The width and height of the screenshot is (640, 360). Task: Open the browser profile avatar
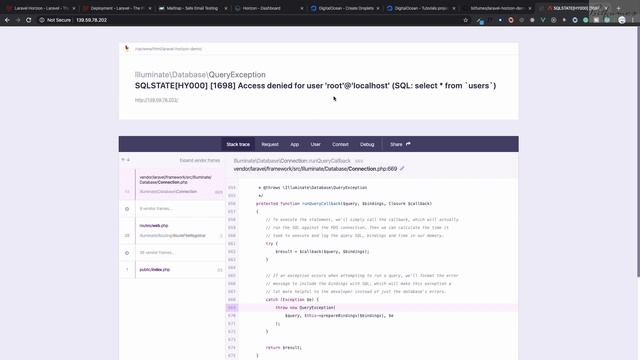[x=622, y=20]
